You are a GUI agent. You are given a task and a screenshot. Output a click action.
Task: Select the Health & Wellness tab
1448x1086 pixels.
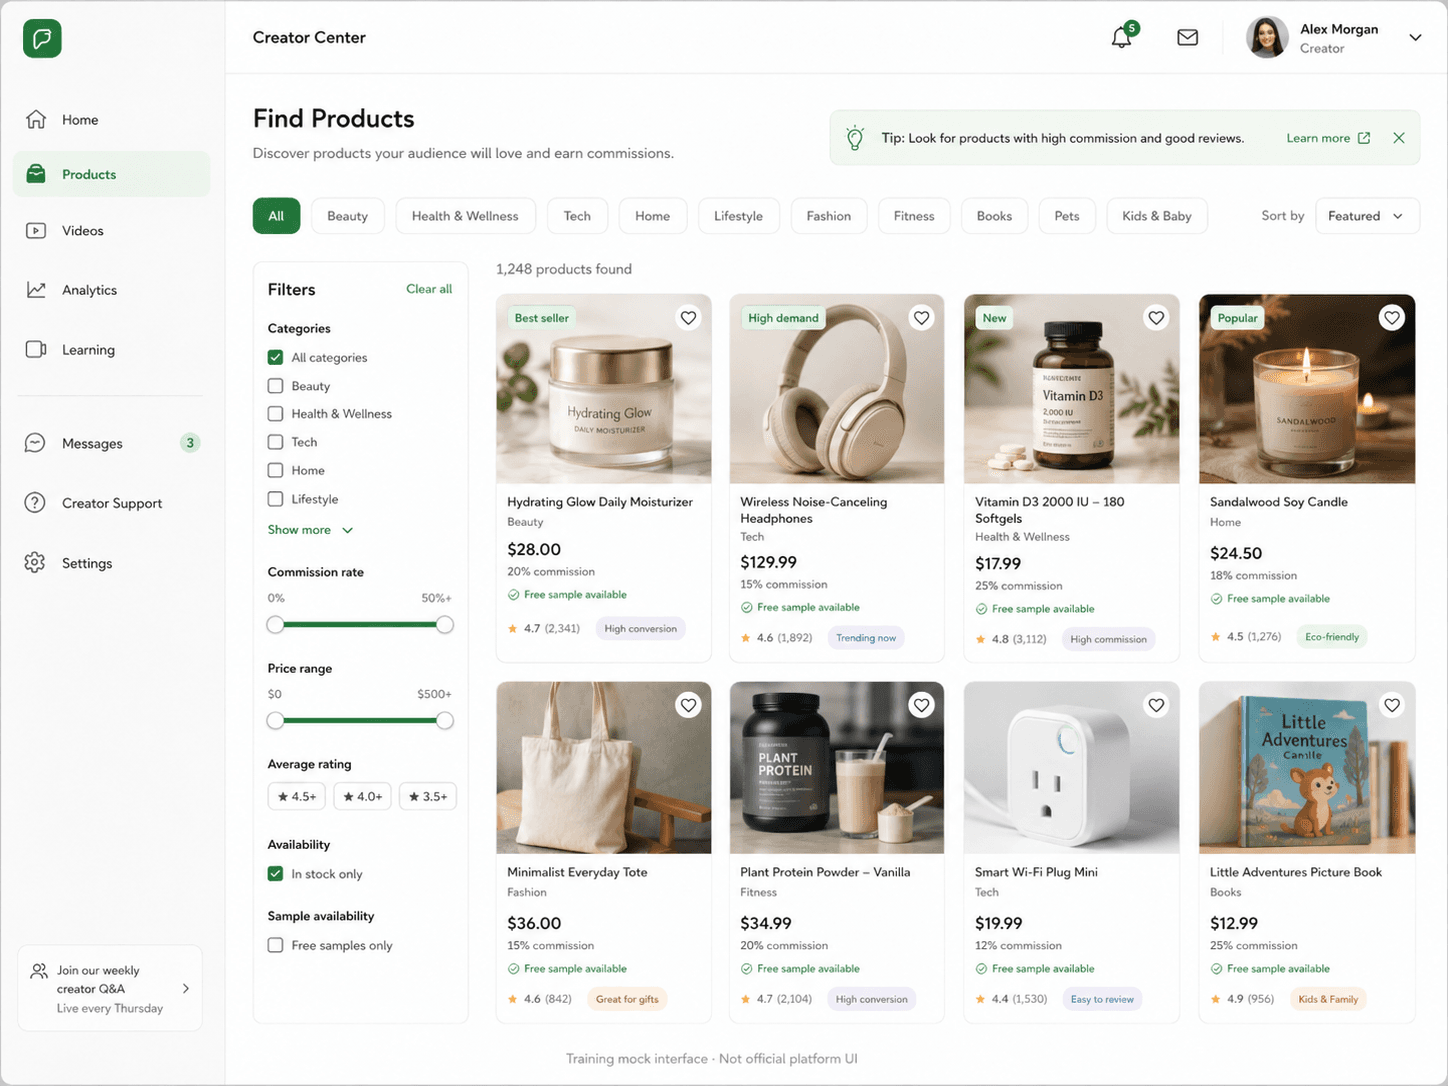[x=465, y=216]
